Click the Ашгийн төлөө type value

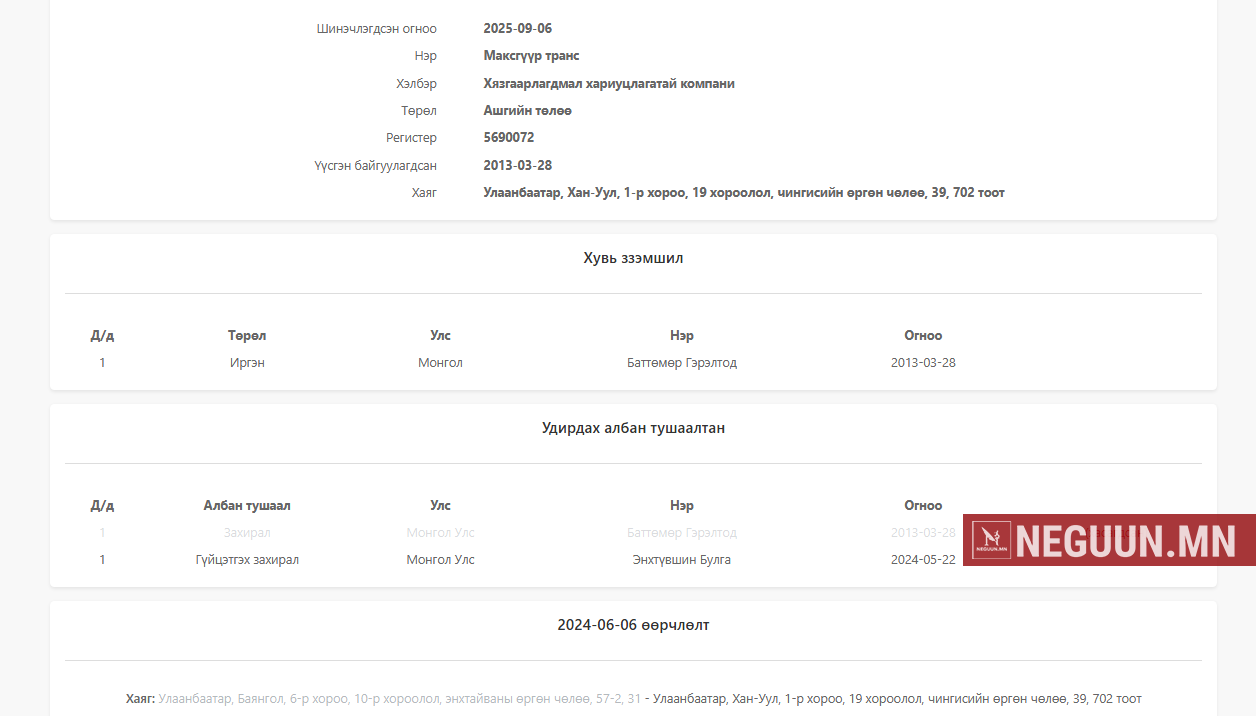coord(527,111)
